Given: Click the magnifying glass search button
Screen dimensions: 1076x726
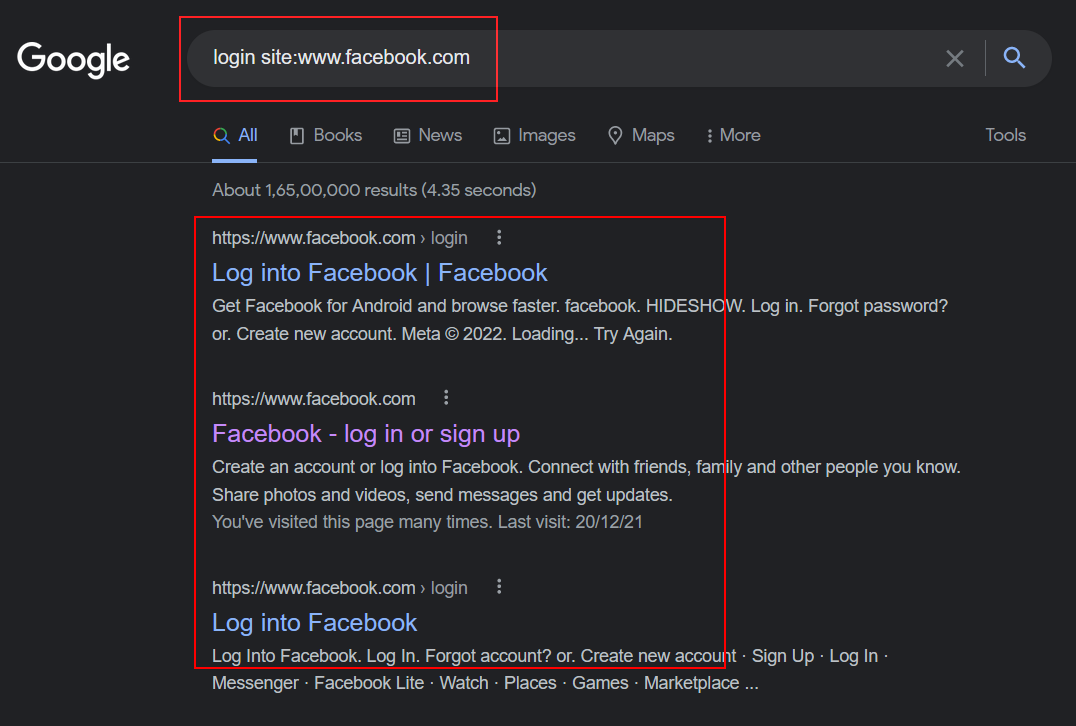Looking at the screenshot, I should click(x=1014, y=58).
